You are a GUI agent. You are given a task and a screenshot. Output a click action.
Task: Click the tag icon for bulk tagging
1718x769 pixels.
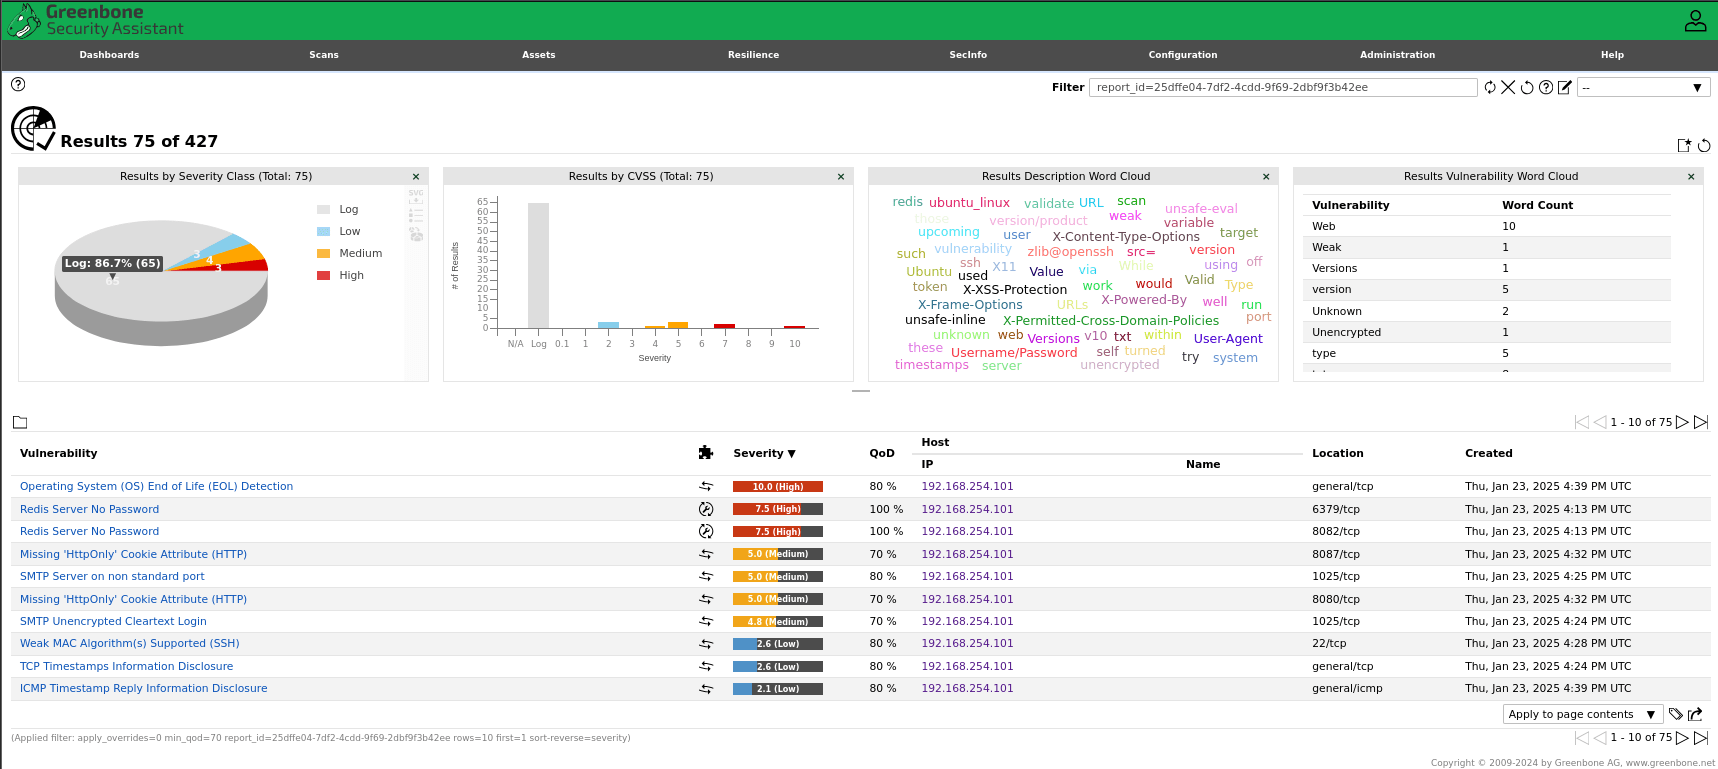[1676, 714]
